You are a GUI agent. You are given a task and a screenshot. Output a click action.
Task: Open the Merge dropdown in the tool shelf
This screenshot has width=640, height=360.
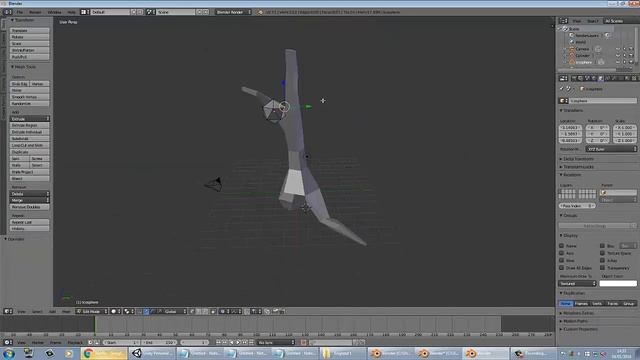[x=29, y=200]
